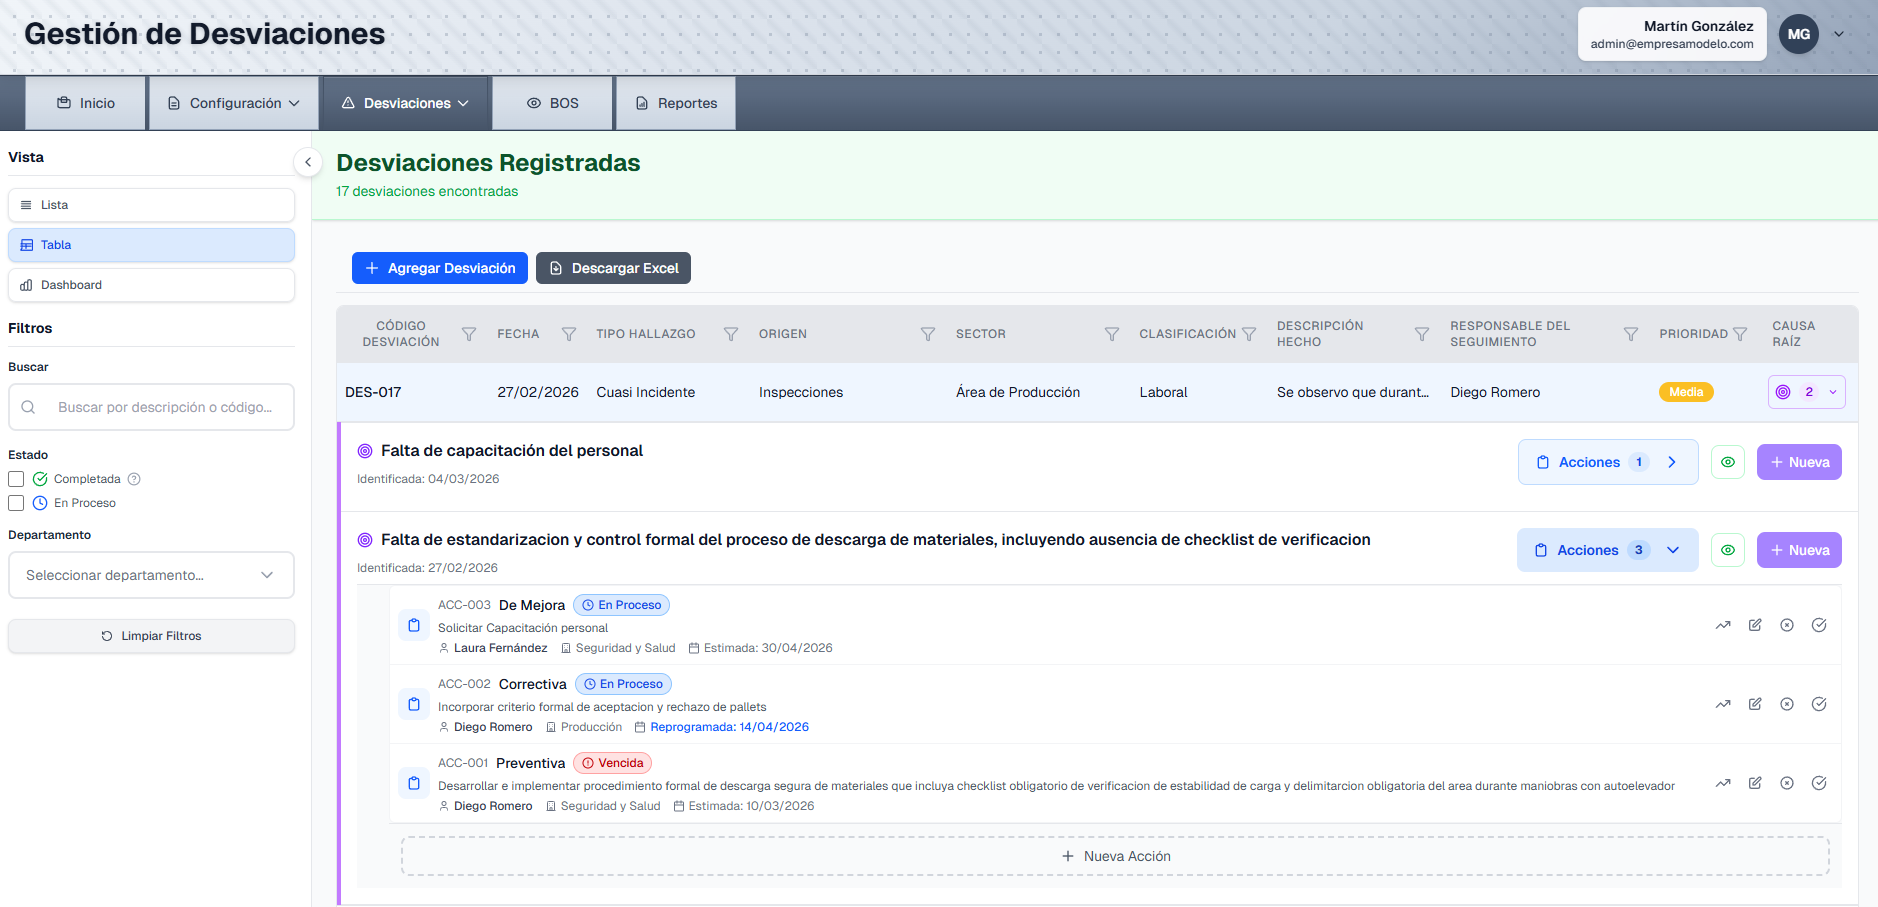Go to the Reportes tab
Image resolution: width=1878 pixels, height=907 pixels.
(x=676, y=103)
